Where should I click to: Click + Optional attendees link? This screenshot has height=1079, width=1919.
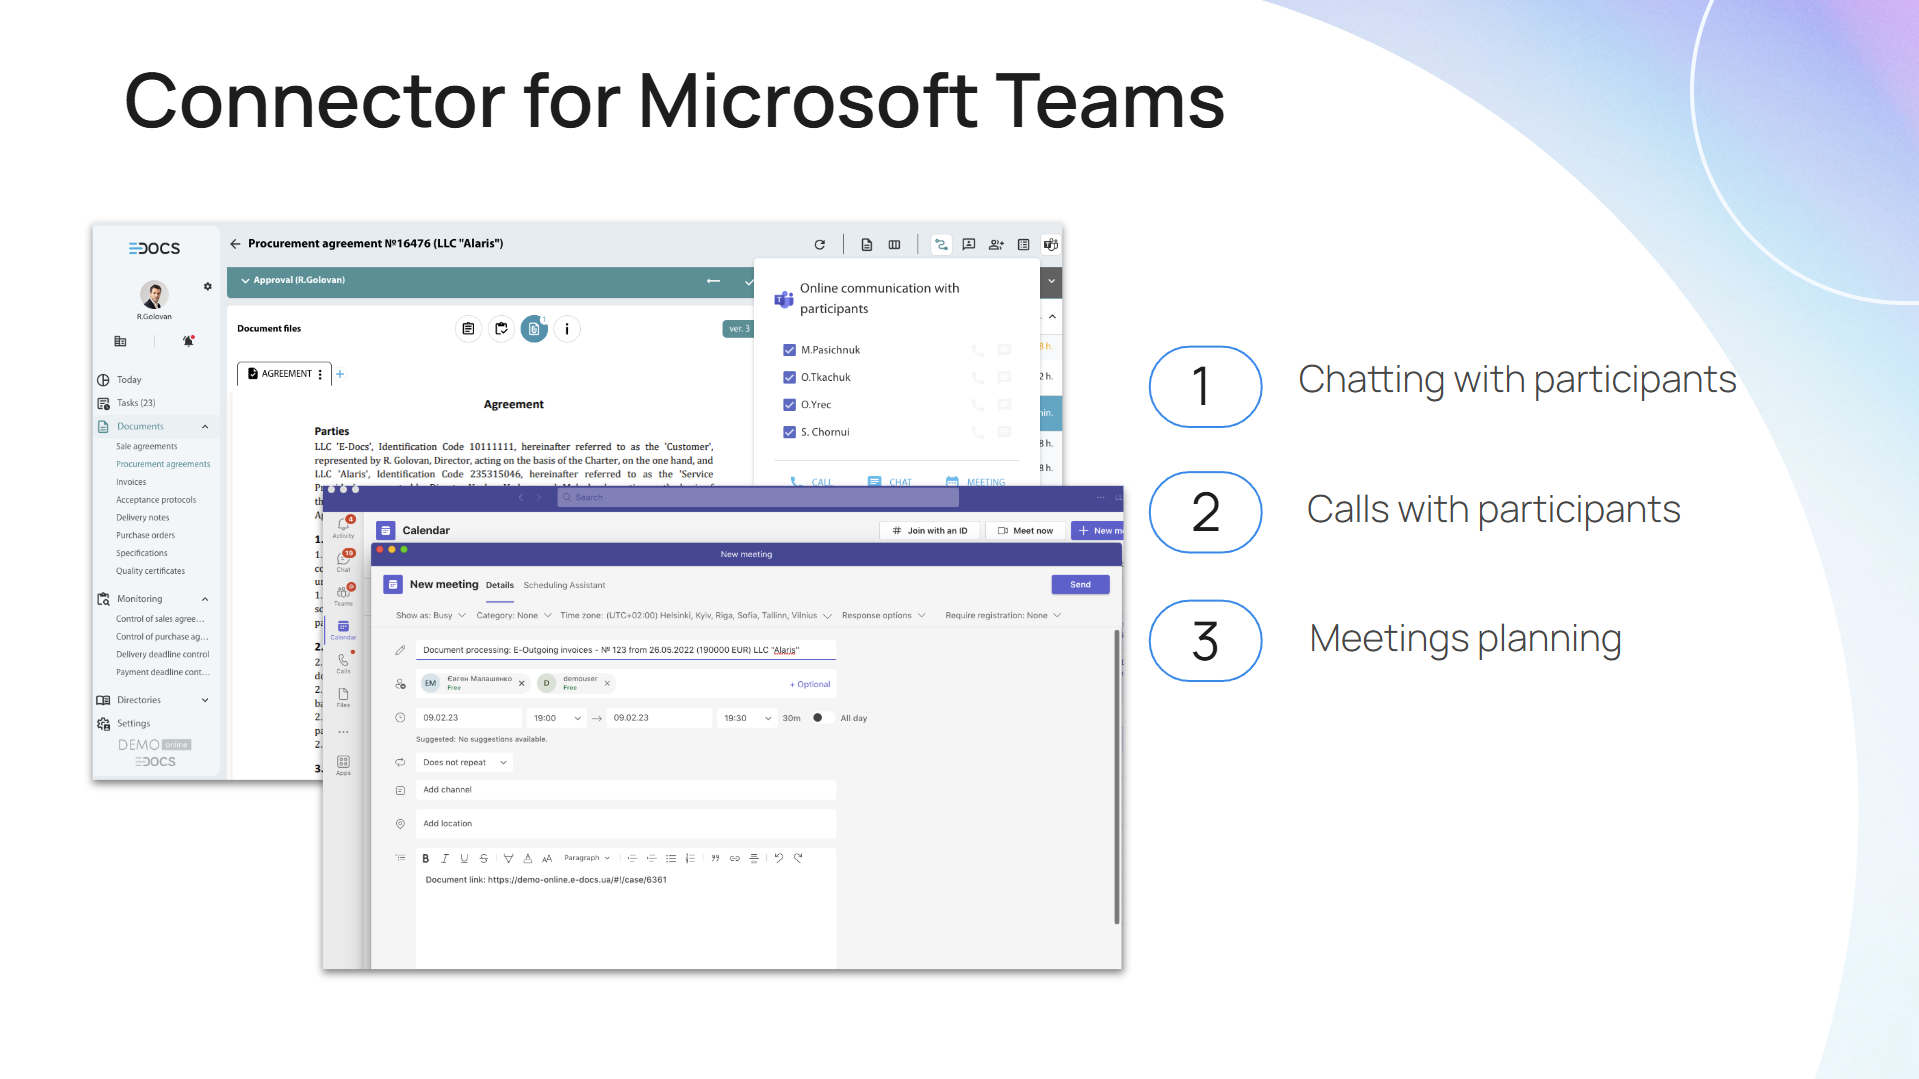[810, 685]
